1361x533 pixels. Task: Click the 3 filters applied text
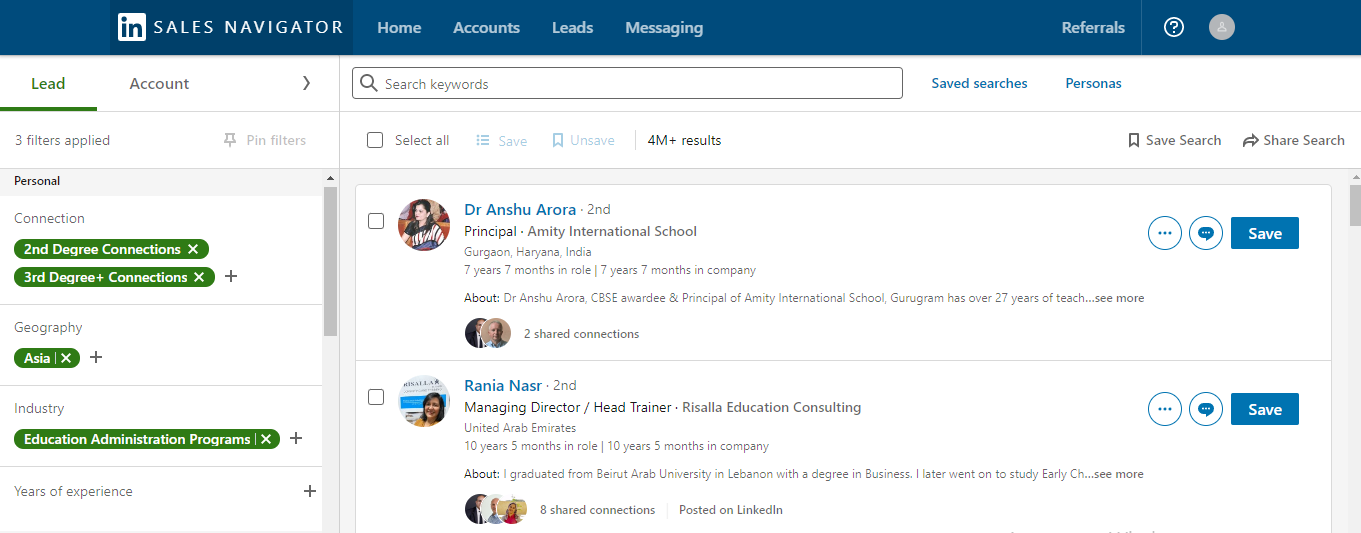click(x=62, y=140)
